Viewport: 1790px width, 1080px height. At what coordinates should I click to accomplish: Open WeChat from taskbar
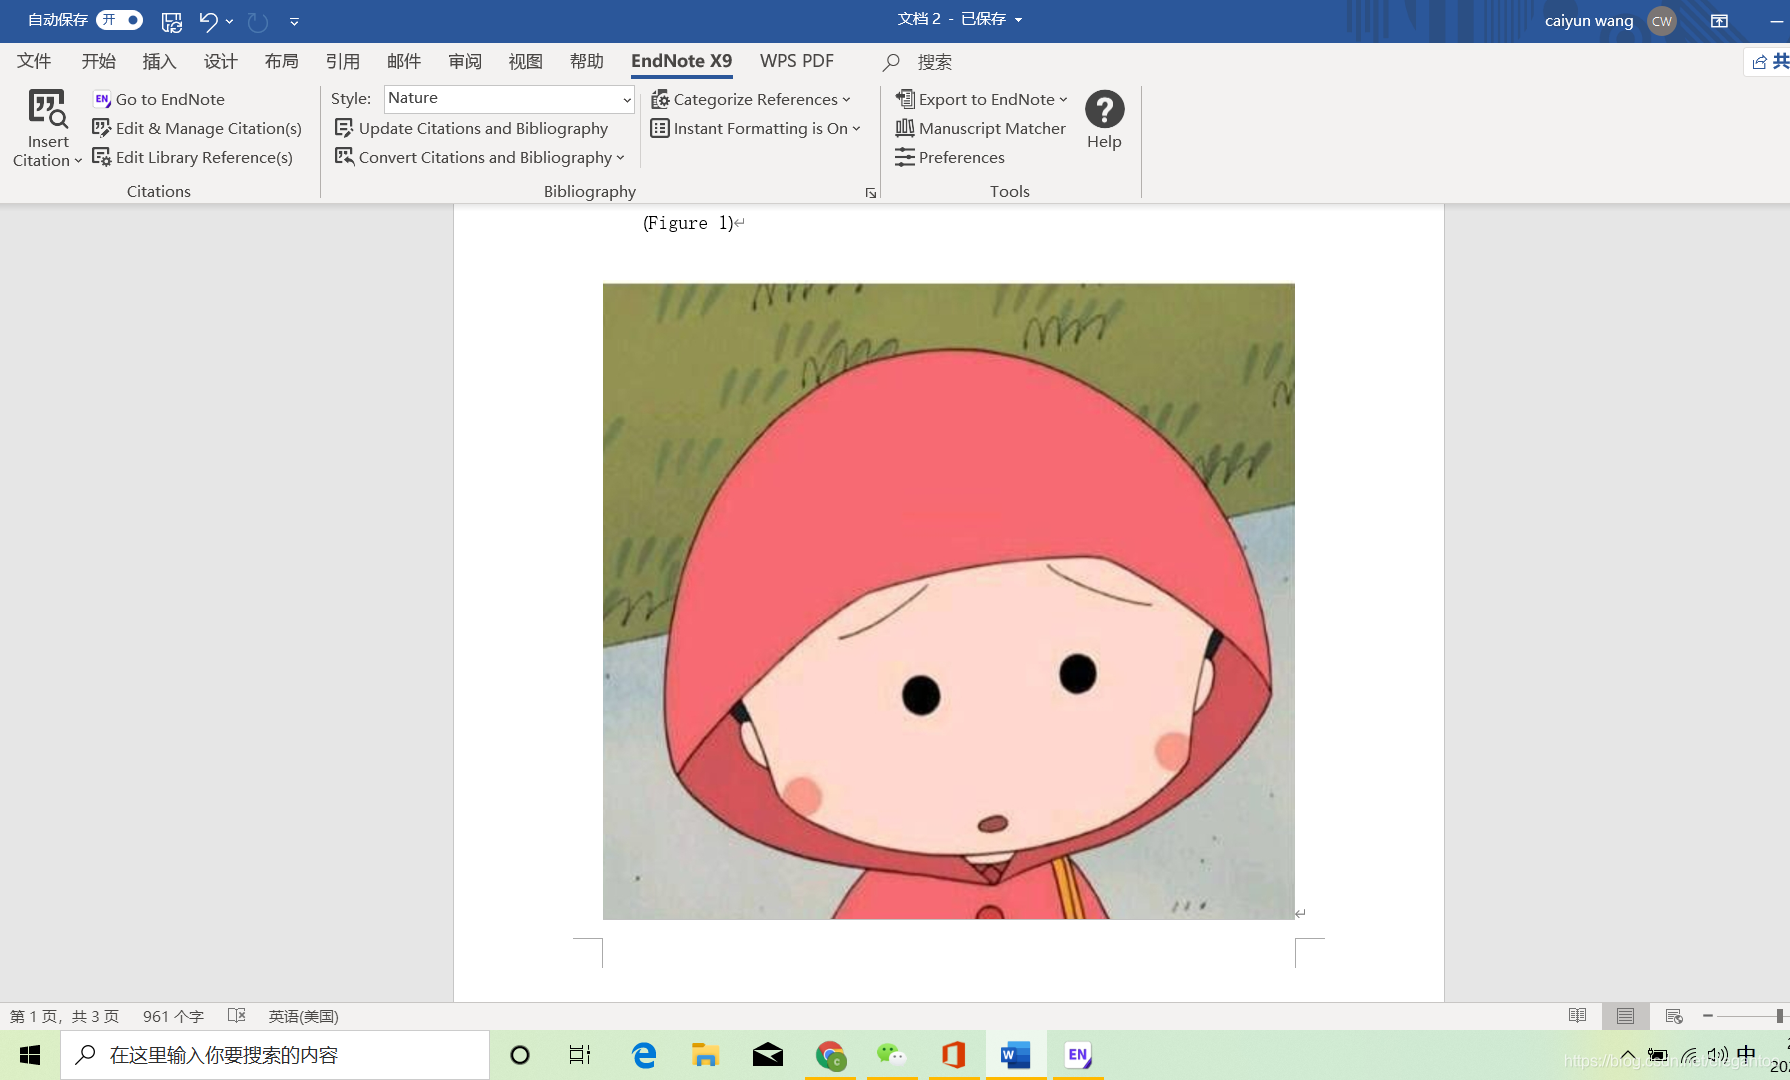(891, 1055)
